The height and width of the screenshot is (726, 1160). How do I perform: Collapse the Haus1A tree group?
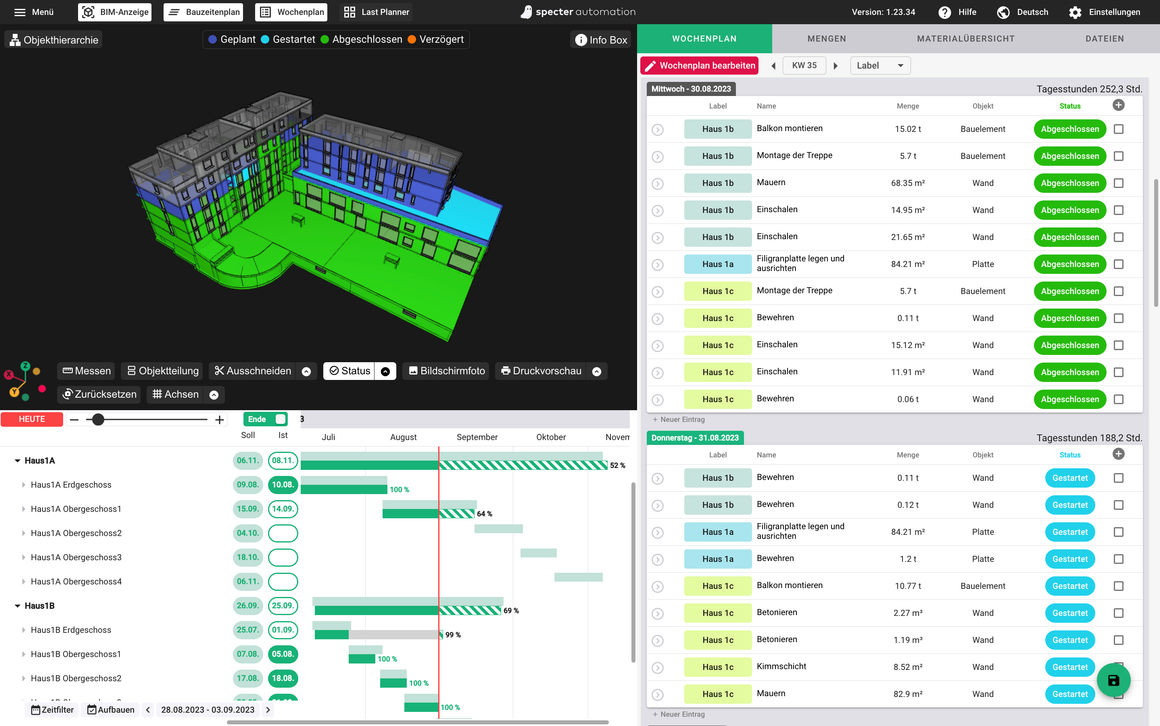17,460
